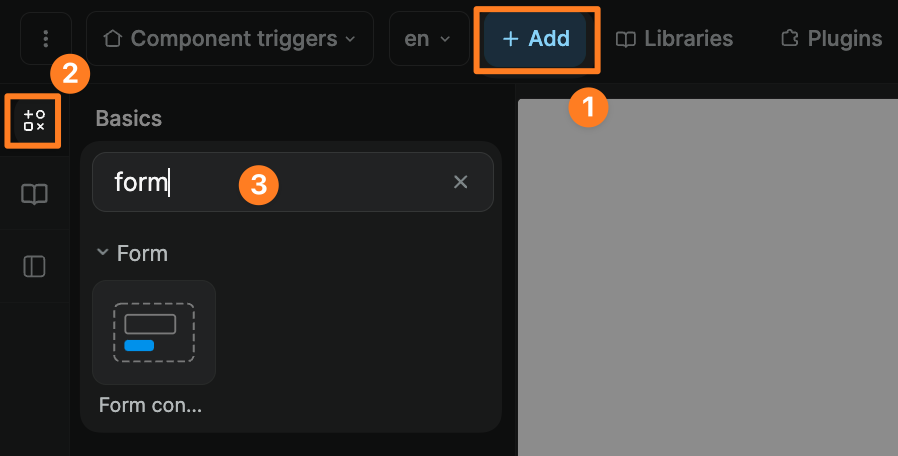The image size is (898, 456).
Task: Open the Plugins tab
Action: [831, 39]
